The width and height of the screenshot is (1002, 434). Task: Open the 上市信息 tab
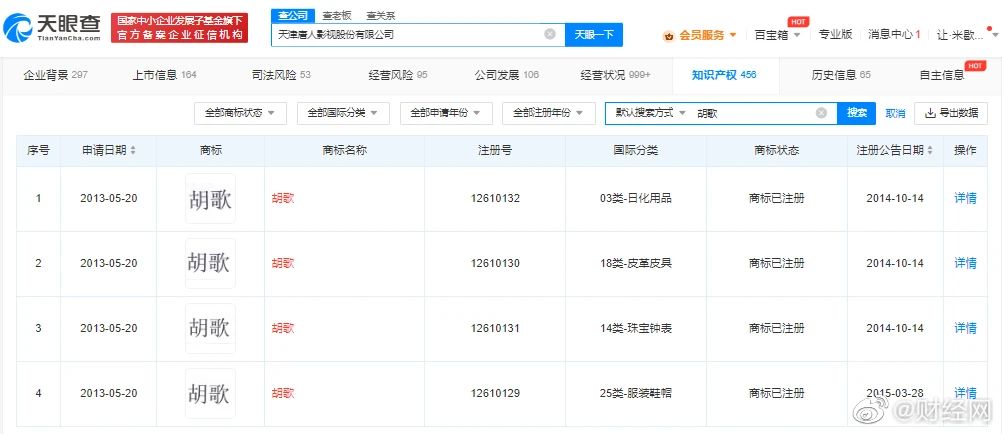[164, 75]
